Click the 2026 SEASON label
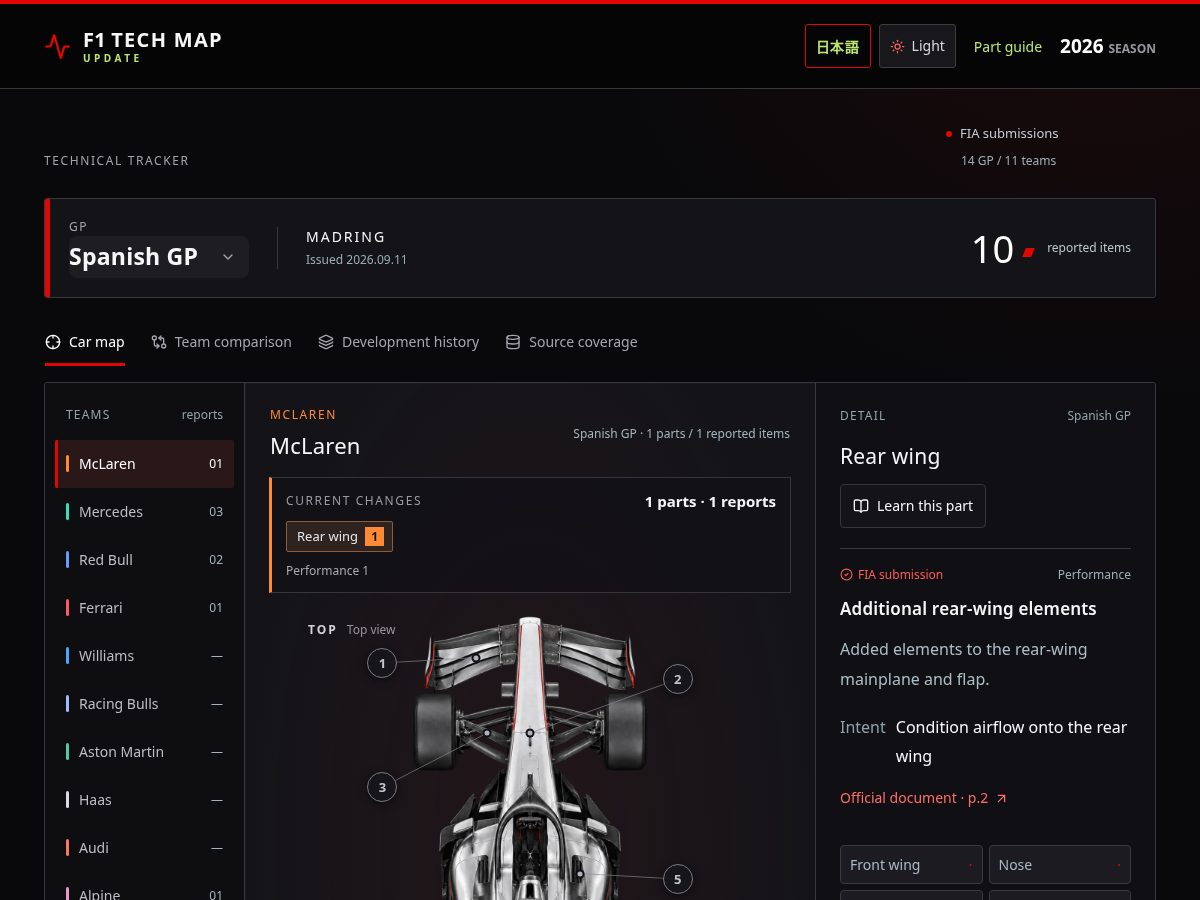 coord(1107,47)
